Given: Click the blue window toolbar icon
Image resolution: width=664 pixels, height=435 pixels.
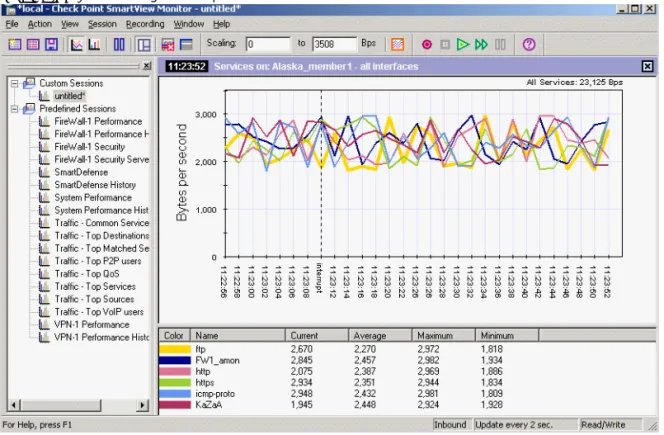Looking at the screenshot, I should (186, 44).
